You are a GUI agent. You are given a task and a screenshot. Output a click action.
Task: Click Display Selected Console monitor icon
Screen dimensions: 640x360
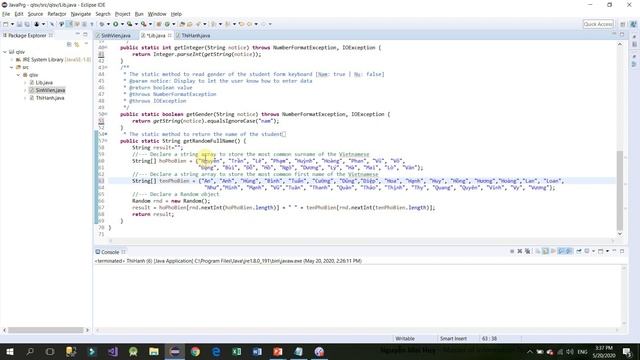coord(587,251)
